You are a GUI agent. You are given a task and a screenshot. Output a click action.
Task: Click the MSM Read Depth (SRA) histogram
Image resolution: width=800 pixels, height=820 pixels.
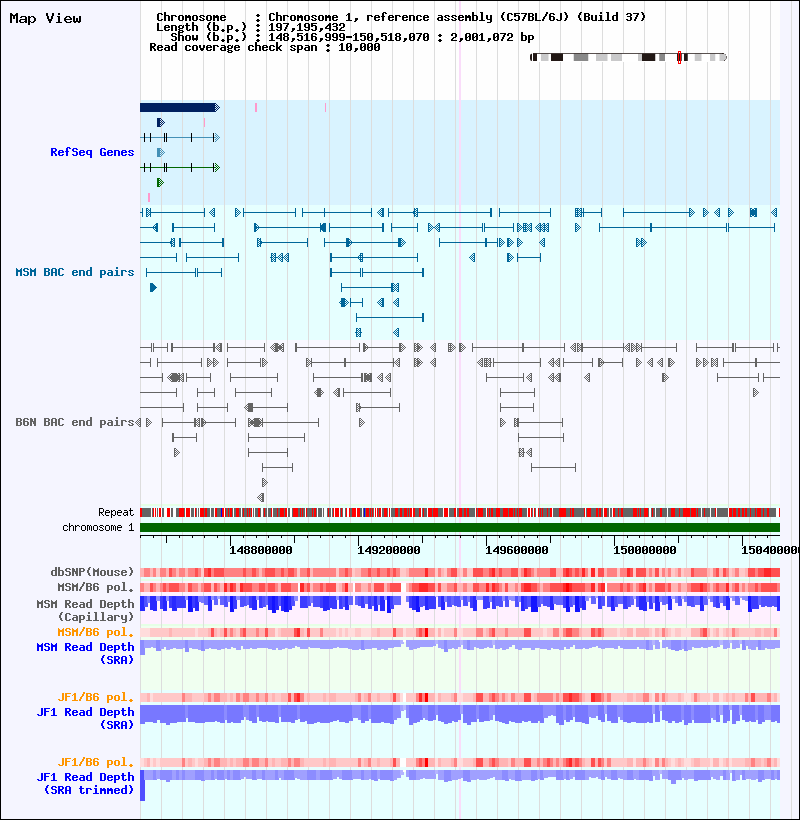460,646
